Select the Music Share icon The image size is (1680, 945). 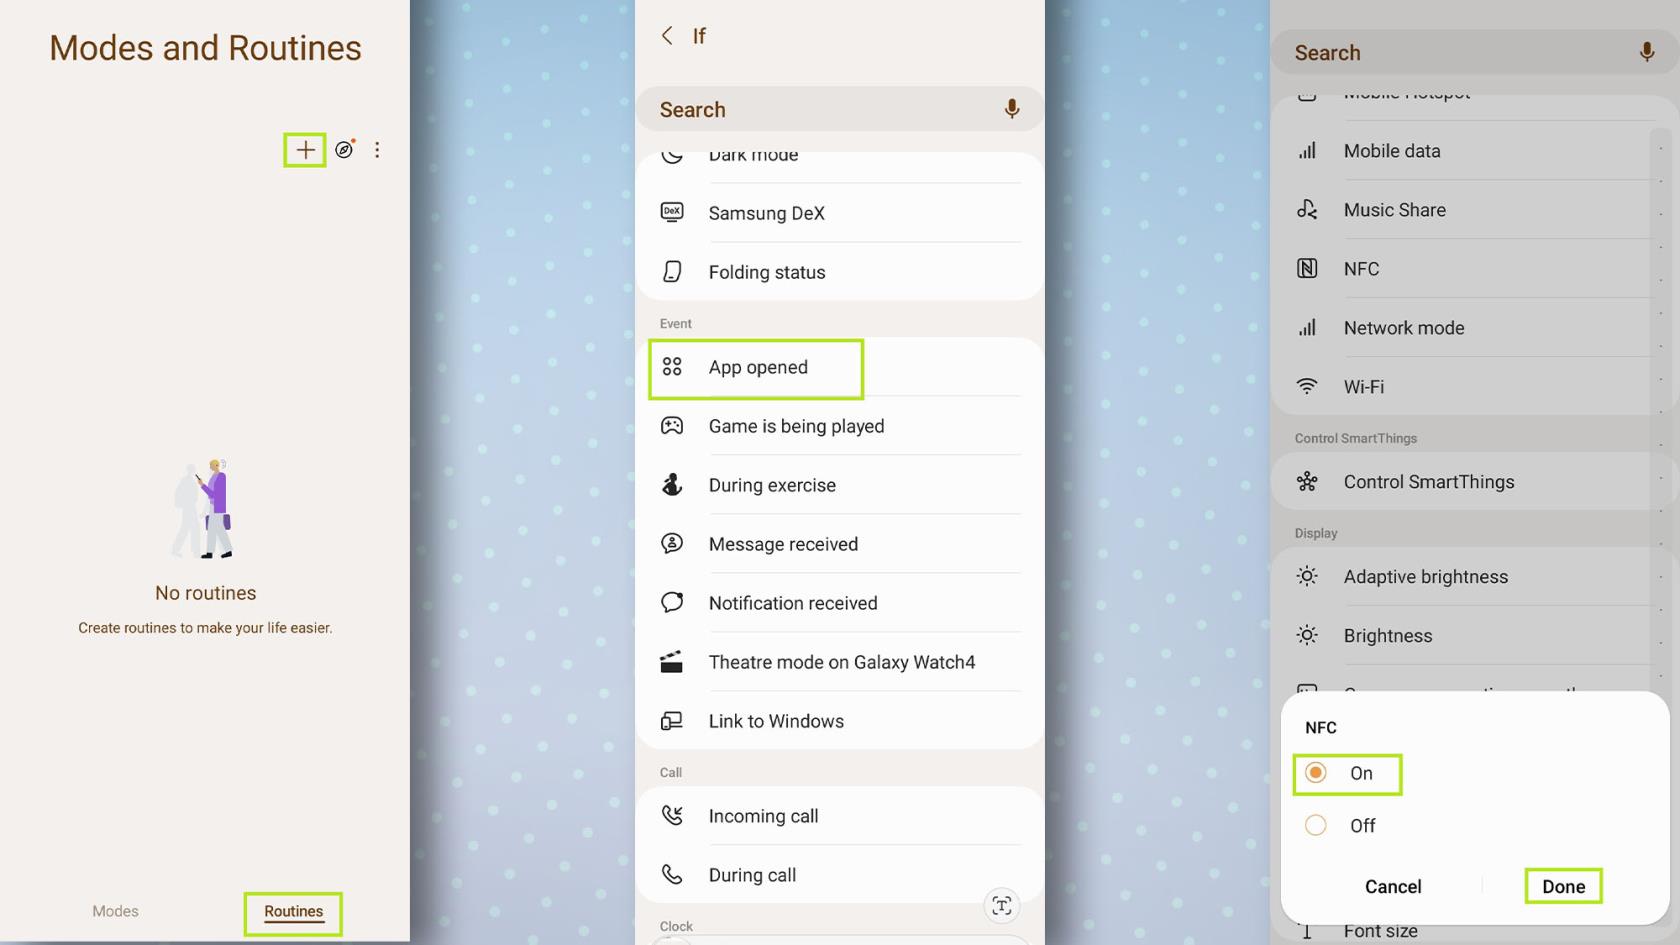pos(1307,209)
